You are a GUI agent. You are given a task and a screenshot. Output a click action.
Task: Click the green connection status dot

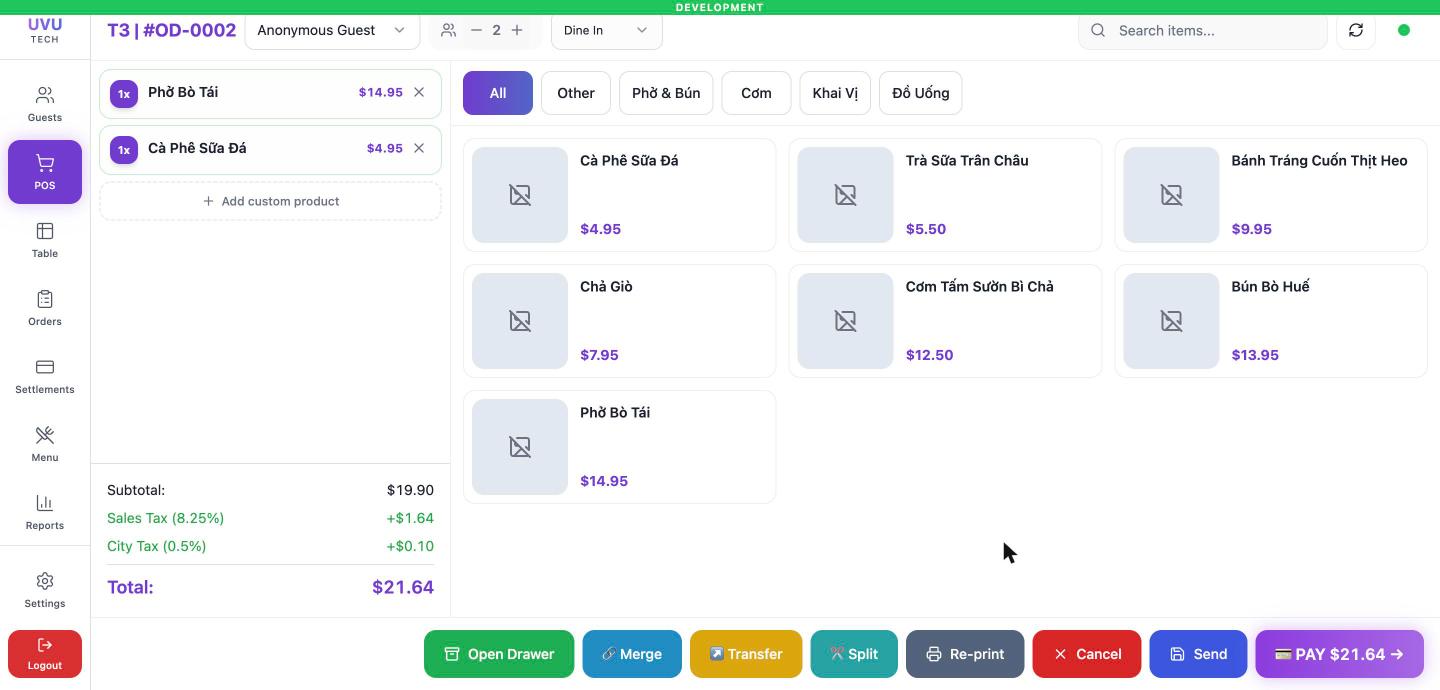point(1404,30)
